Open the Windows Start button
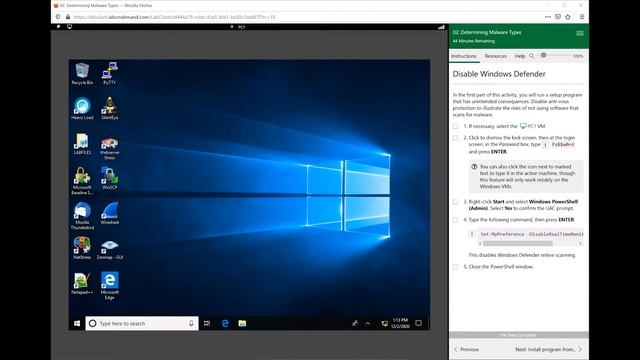The image size is (640, 360). coord(77,323)
